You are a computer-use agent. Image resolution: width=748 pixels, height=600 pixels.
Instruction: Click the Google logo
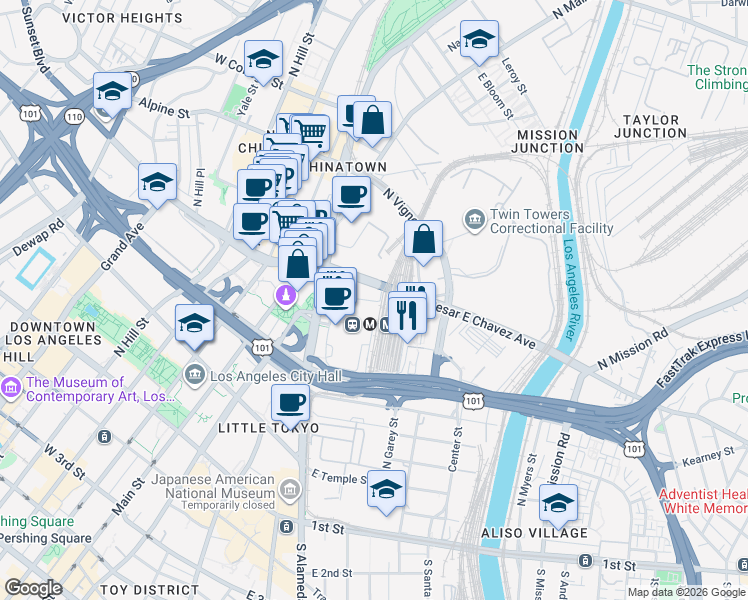click(x=34, y=589)
